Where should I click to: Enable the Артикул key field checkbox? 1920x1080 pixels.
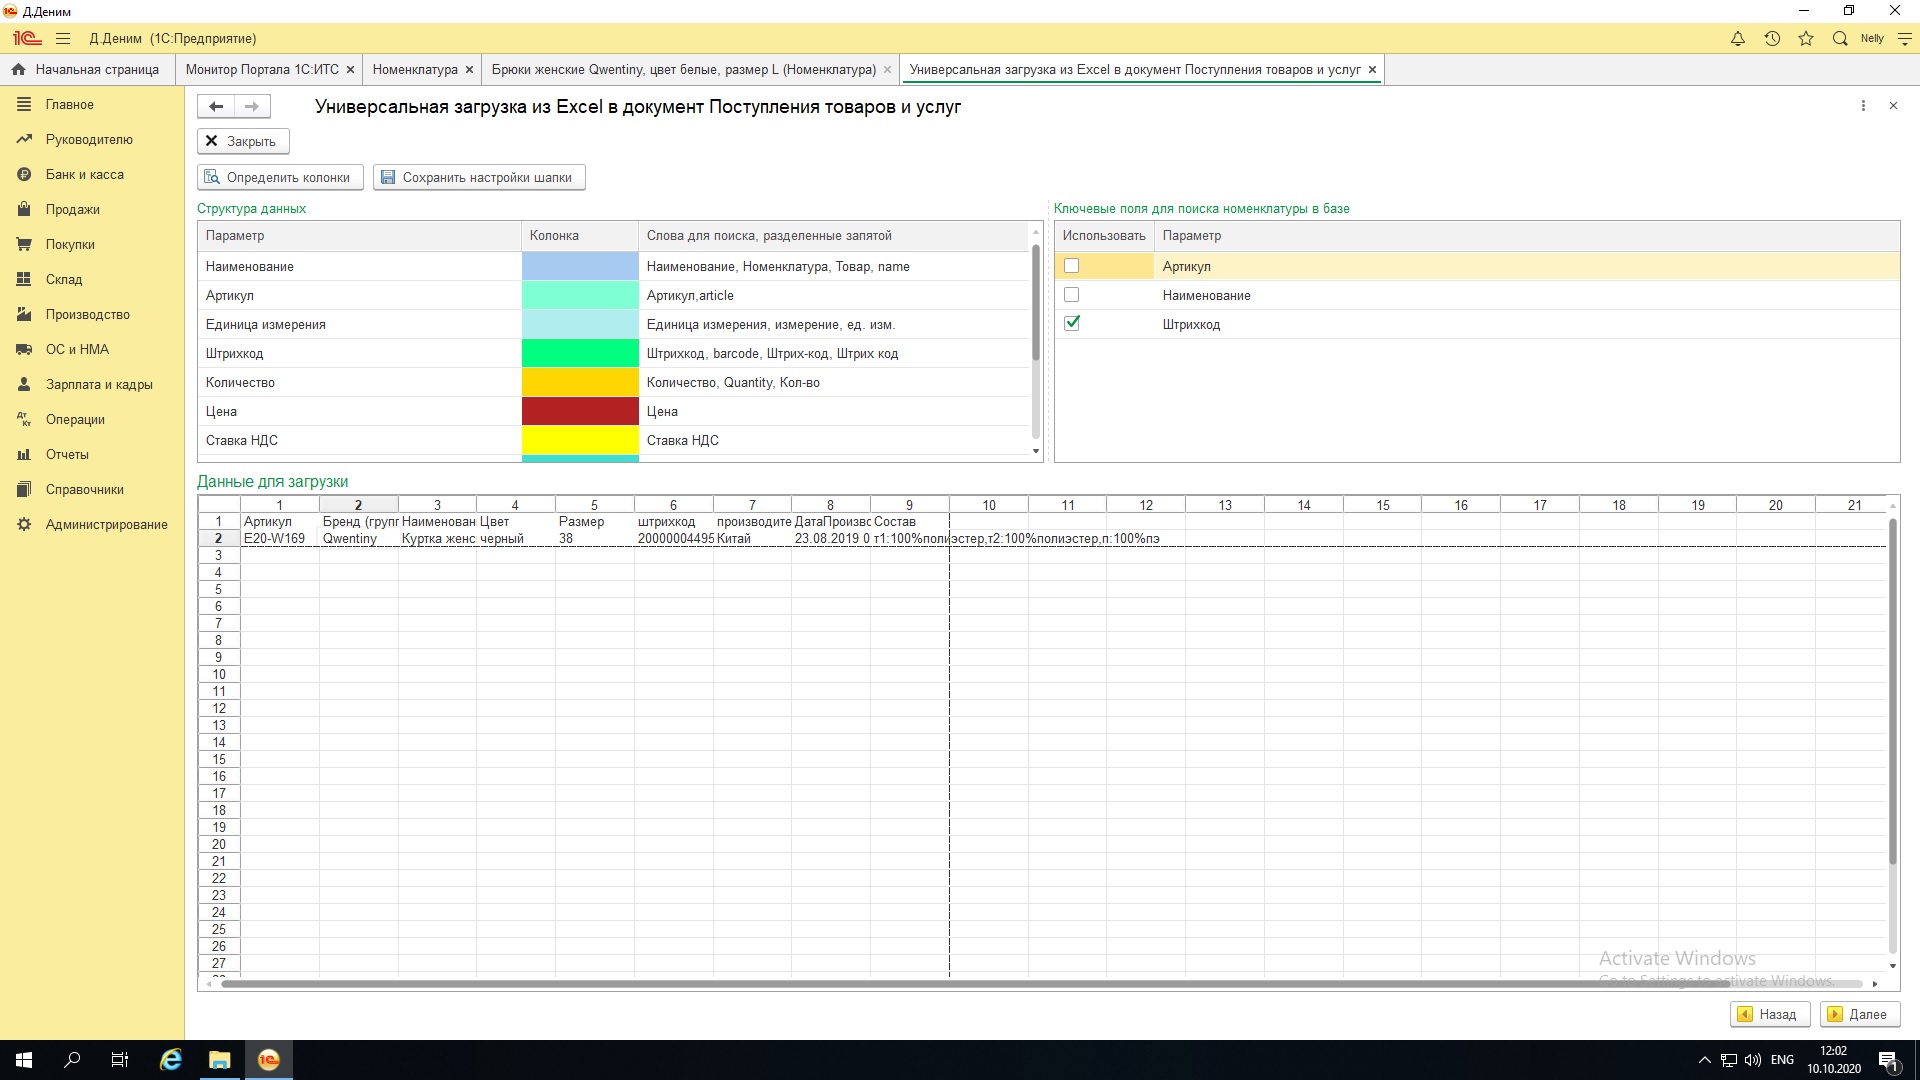click(x=1072, y=266)
